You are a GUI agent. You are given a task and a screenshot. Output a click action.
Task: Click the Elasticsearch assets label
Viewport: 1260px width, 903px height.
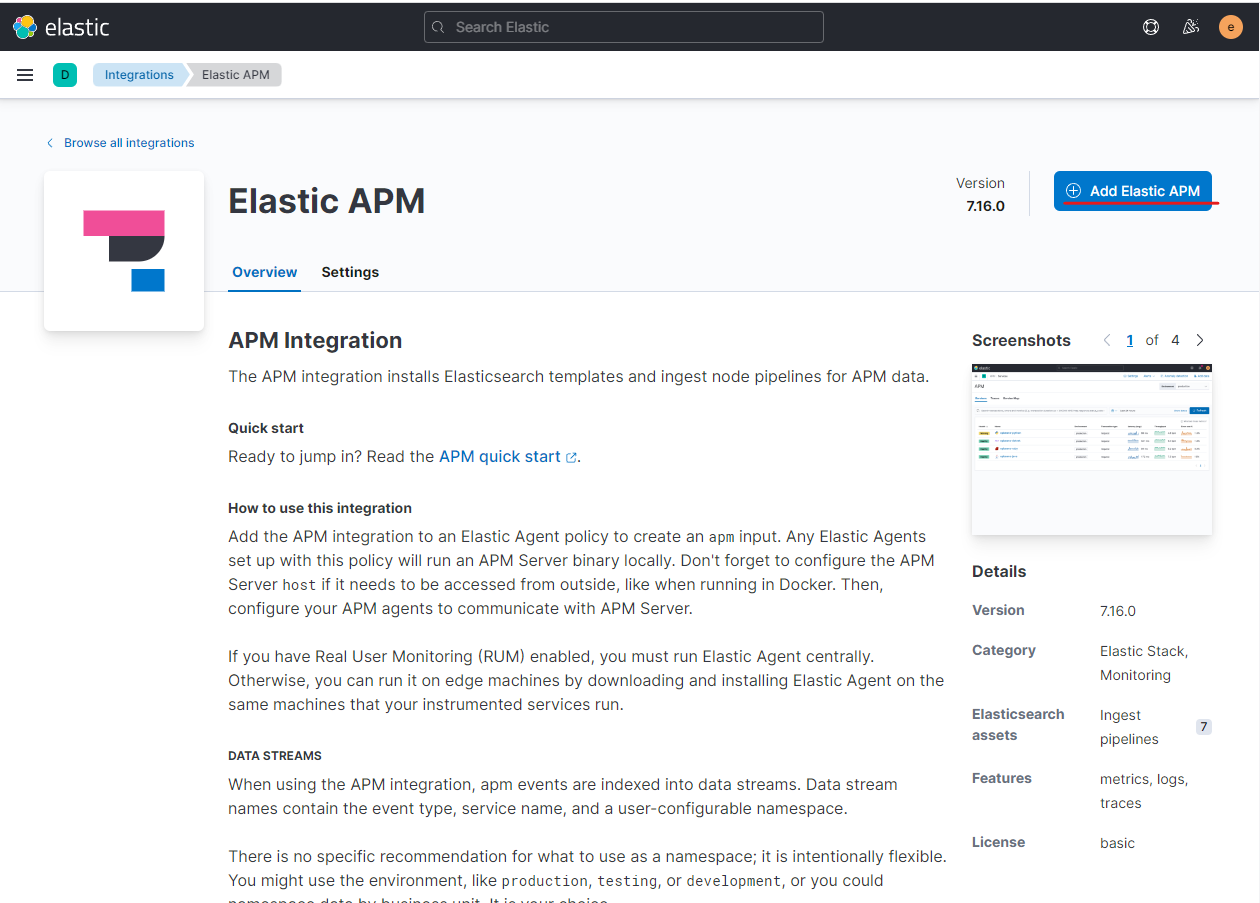coord(1018,724)
